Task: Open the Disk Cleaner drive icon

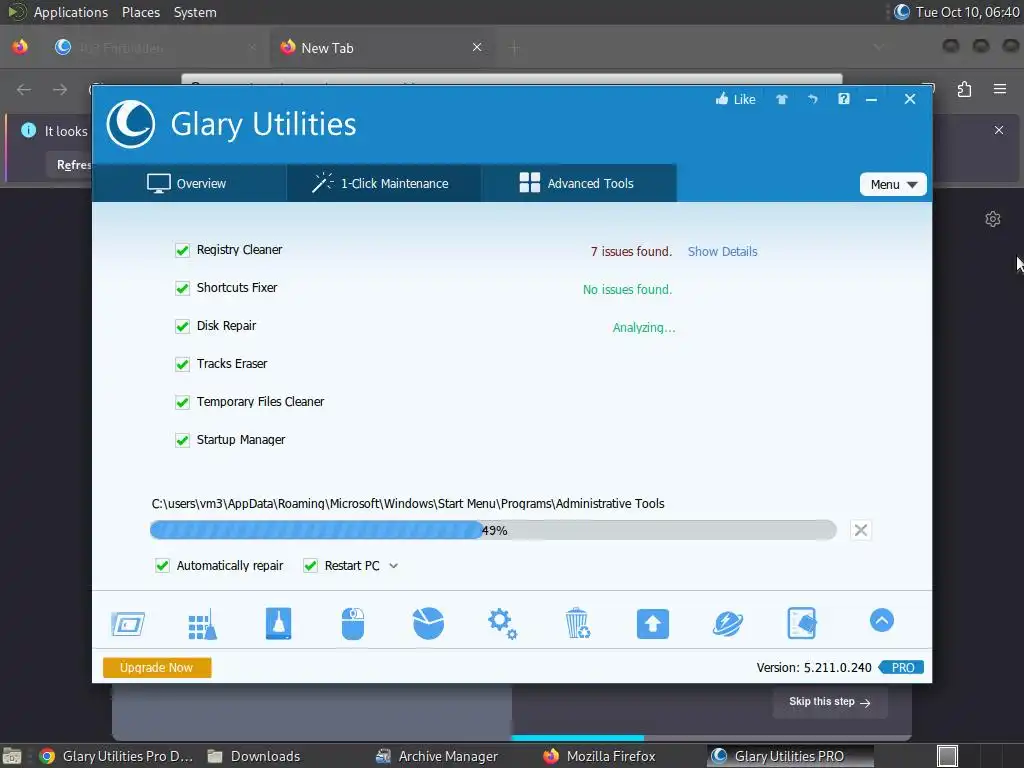Action: coord(278,623)
